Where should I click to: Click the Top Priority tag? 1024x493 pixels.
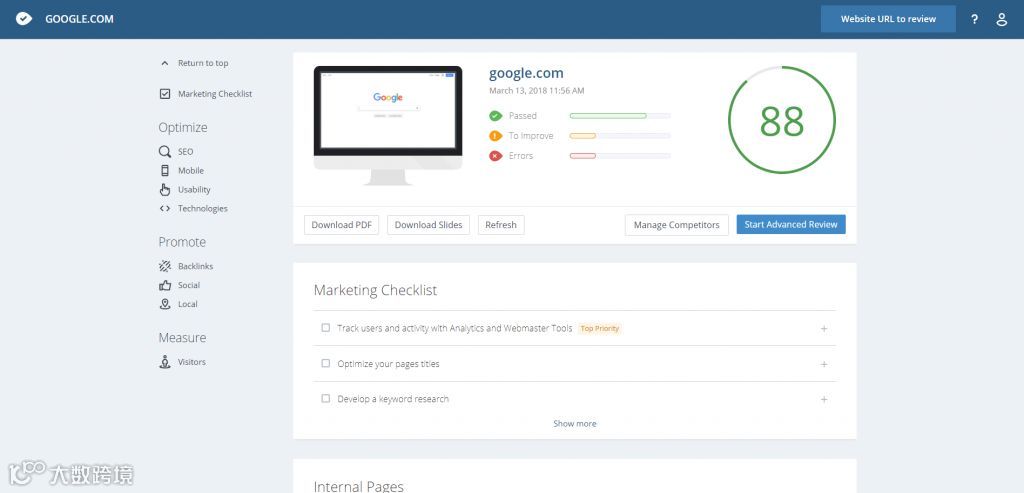600,328
